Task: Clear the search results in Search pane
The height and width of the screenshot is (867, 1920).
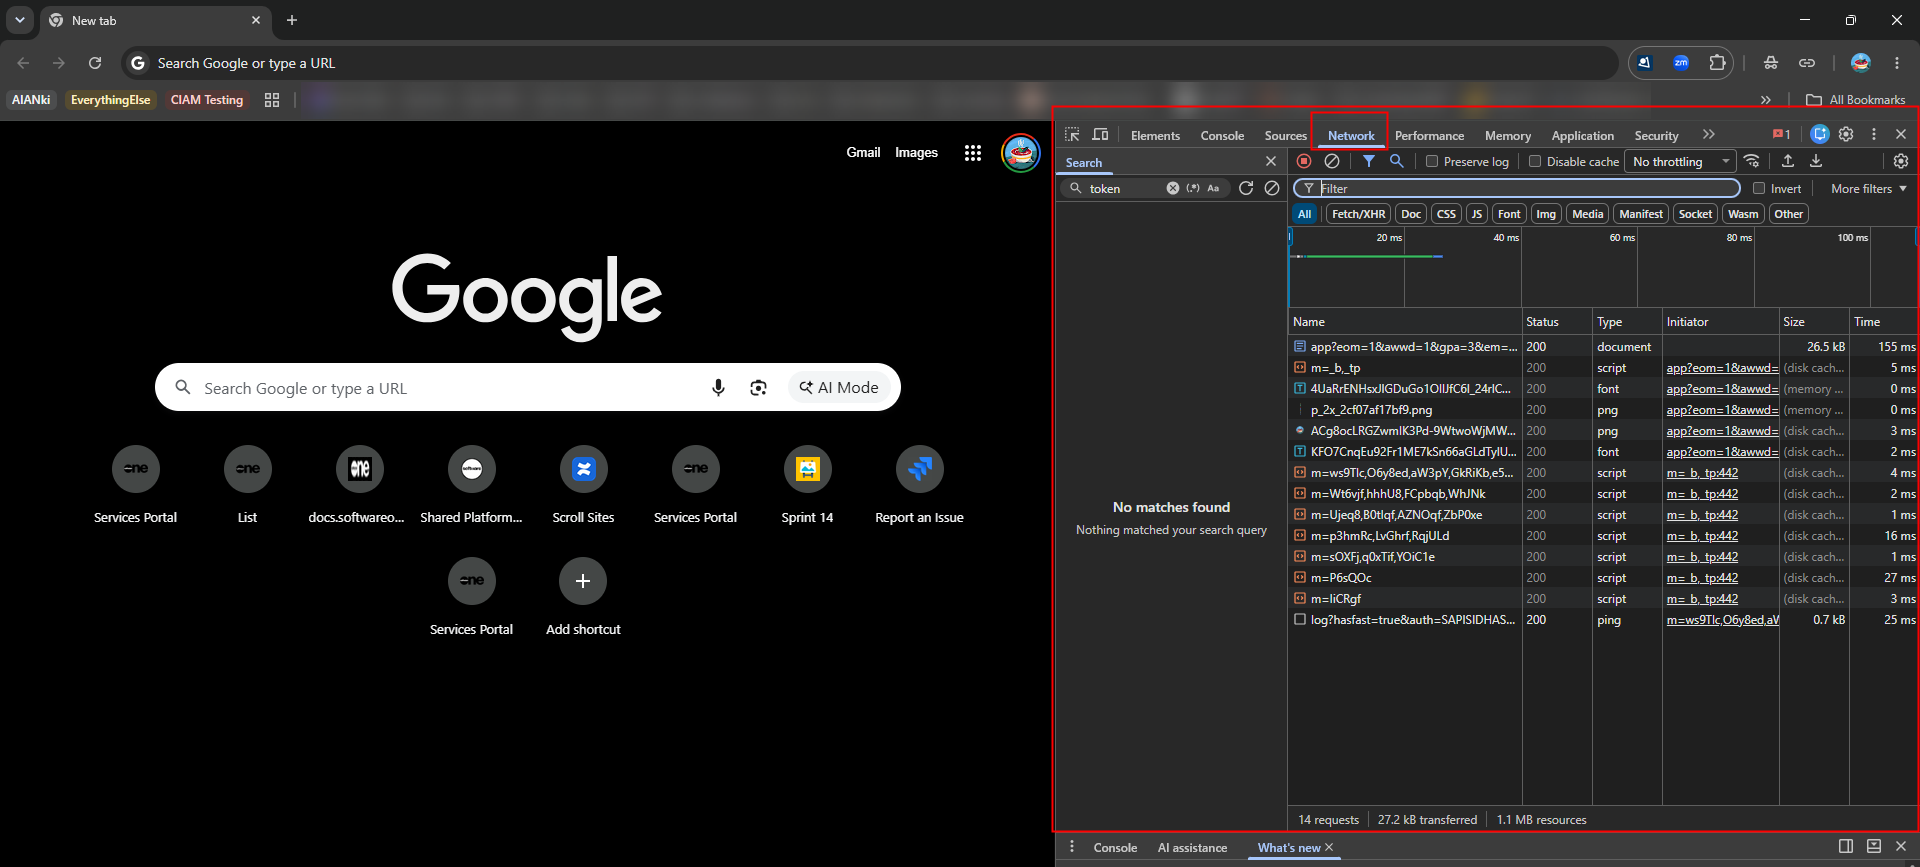Action: tap(1272, 188)
